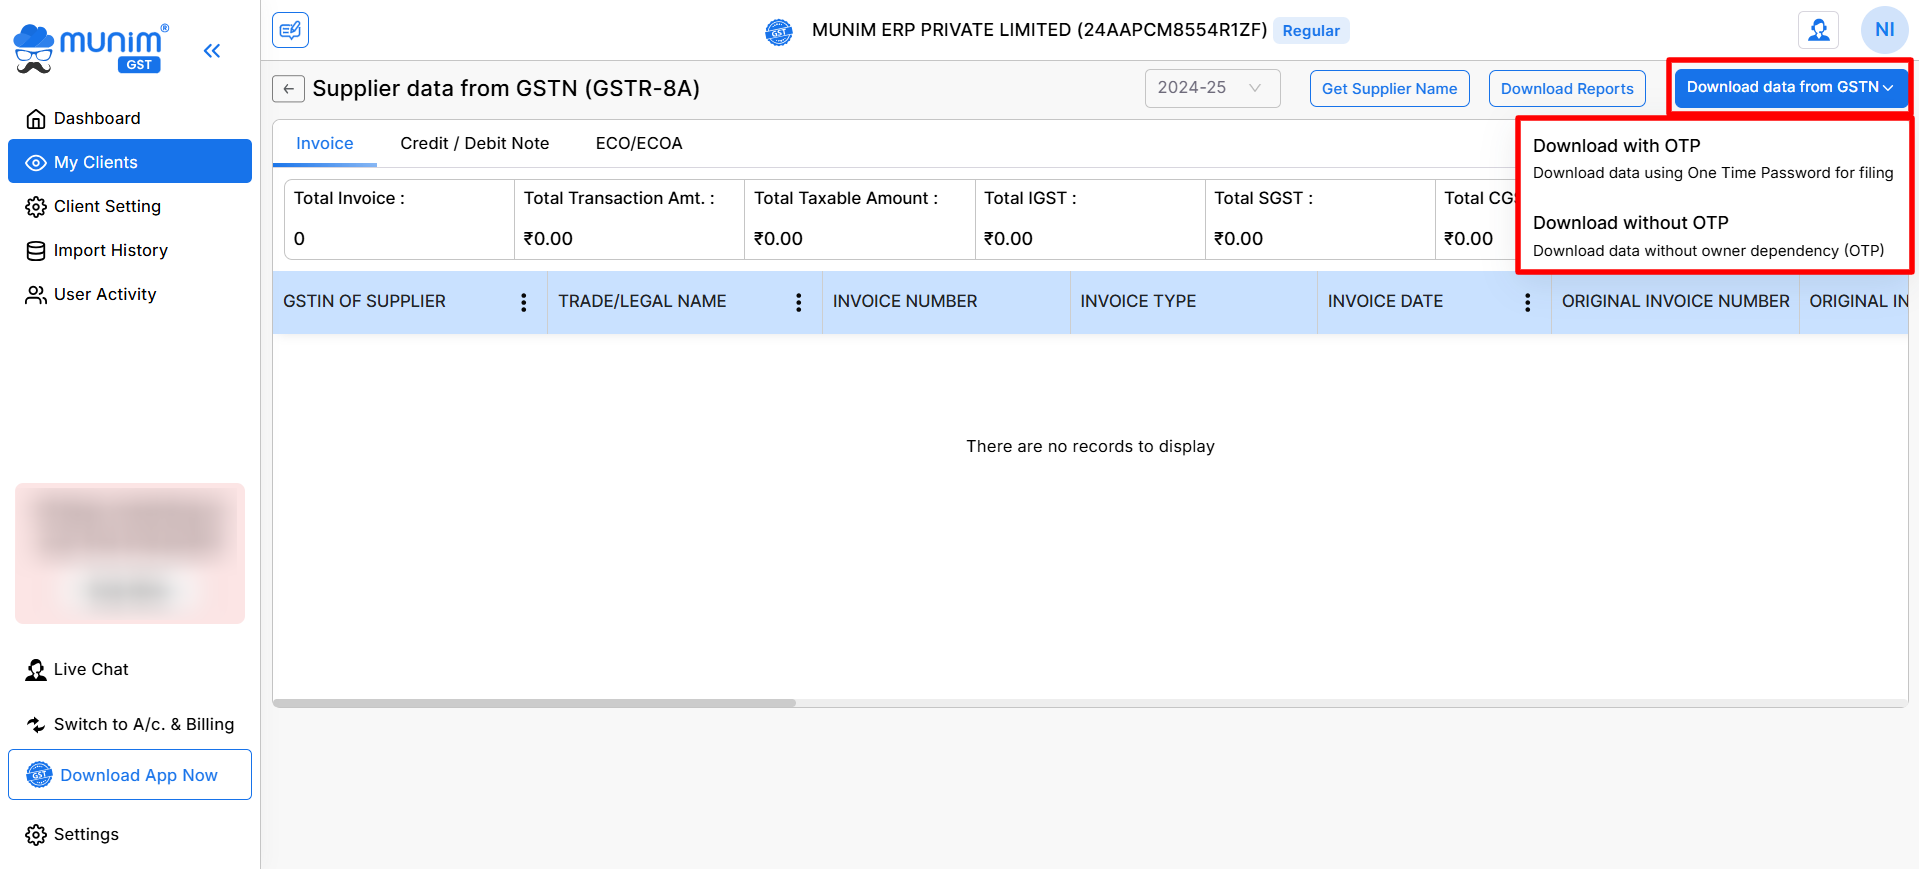Switch to the Credit / Debit Note tab
Viewport: 1919px width, 869px height.
coord(474,144)
